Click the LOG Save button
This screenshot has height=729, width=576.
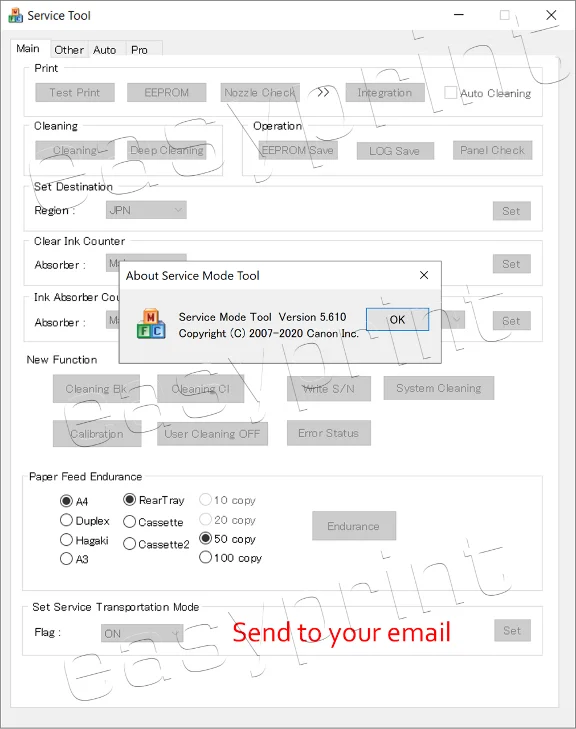395,151
